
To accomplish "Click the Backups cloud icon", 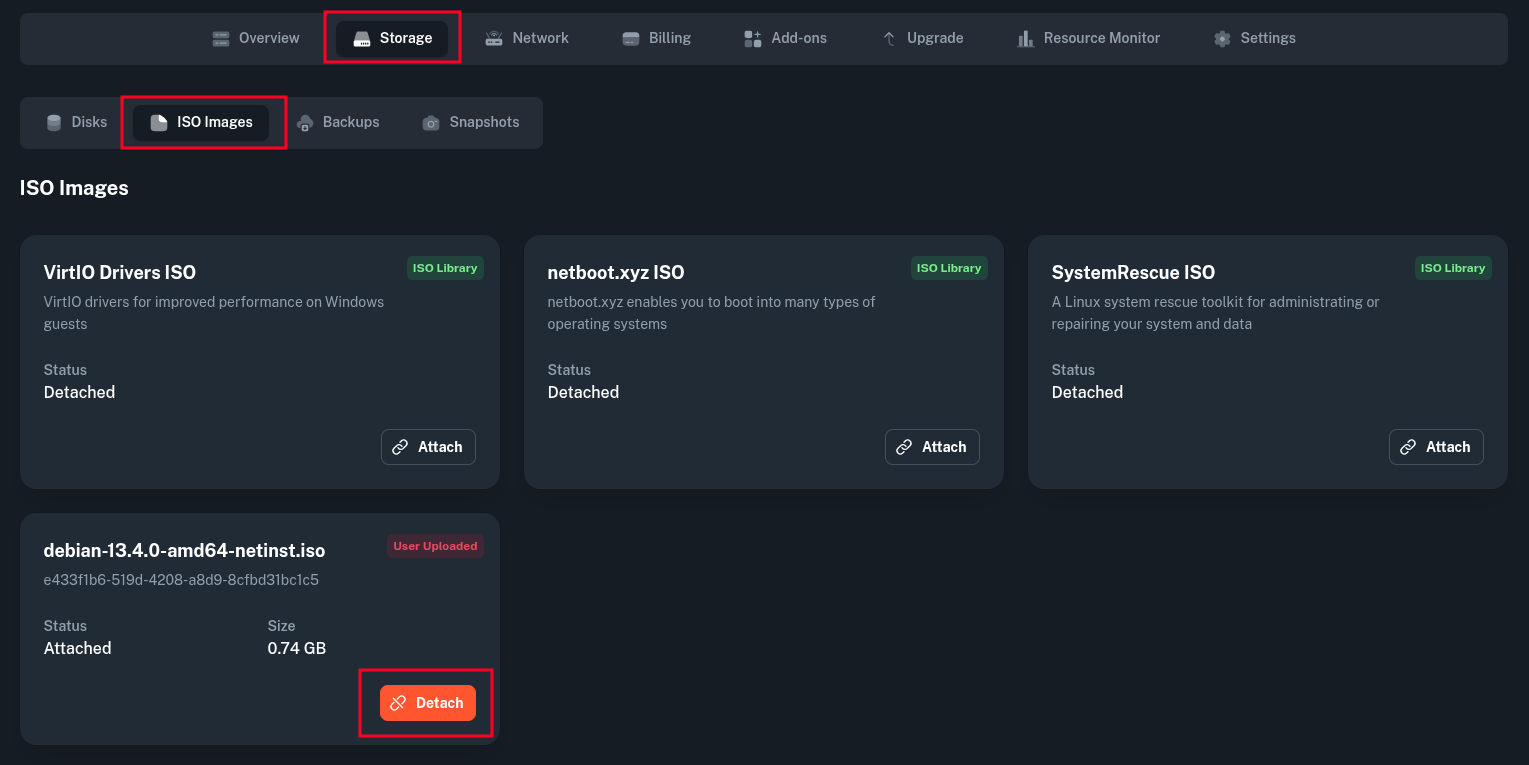I will [305, 122].
